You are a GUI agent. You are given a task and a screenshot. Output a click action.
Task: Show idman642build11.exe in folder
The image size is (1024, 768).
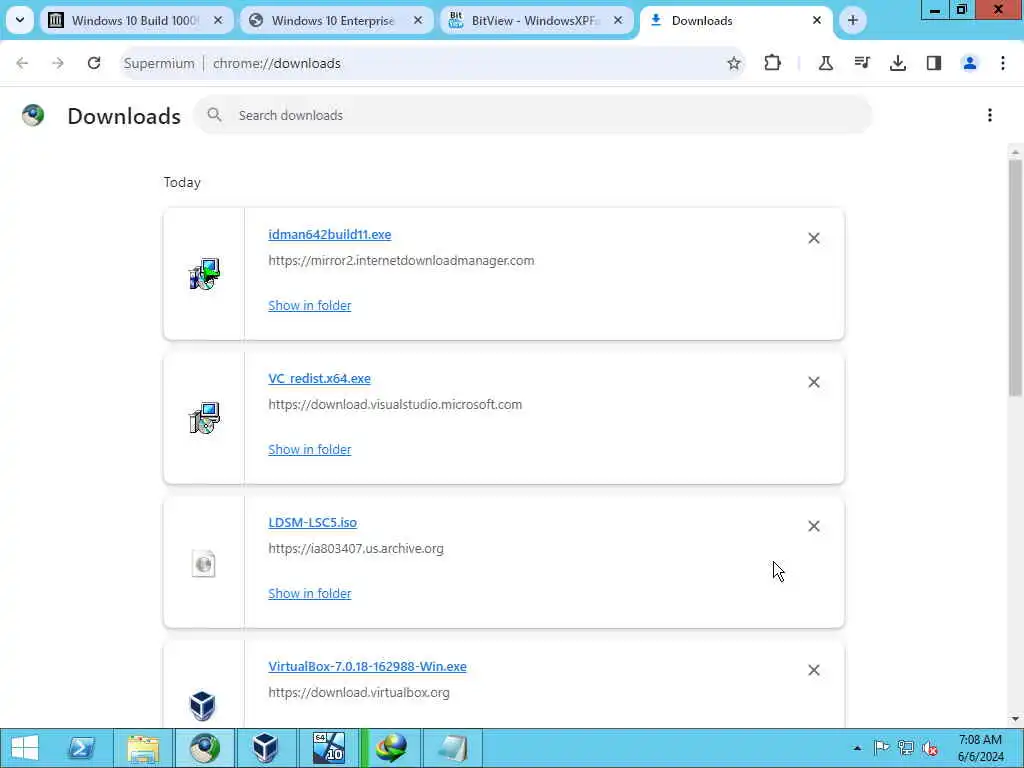(310, 306)
